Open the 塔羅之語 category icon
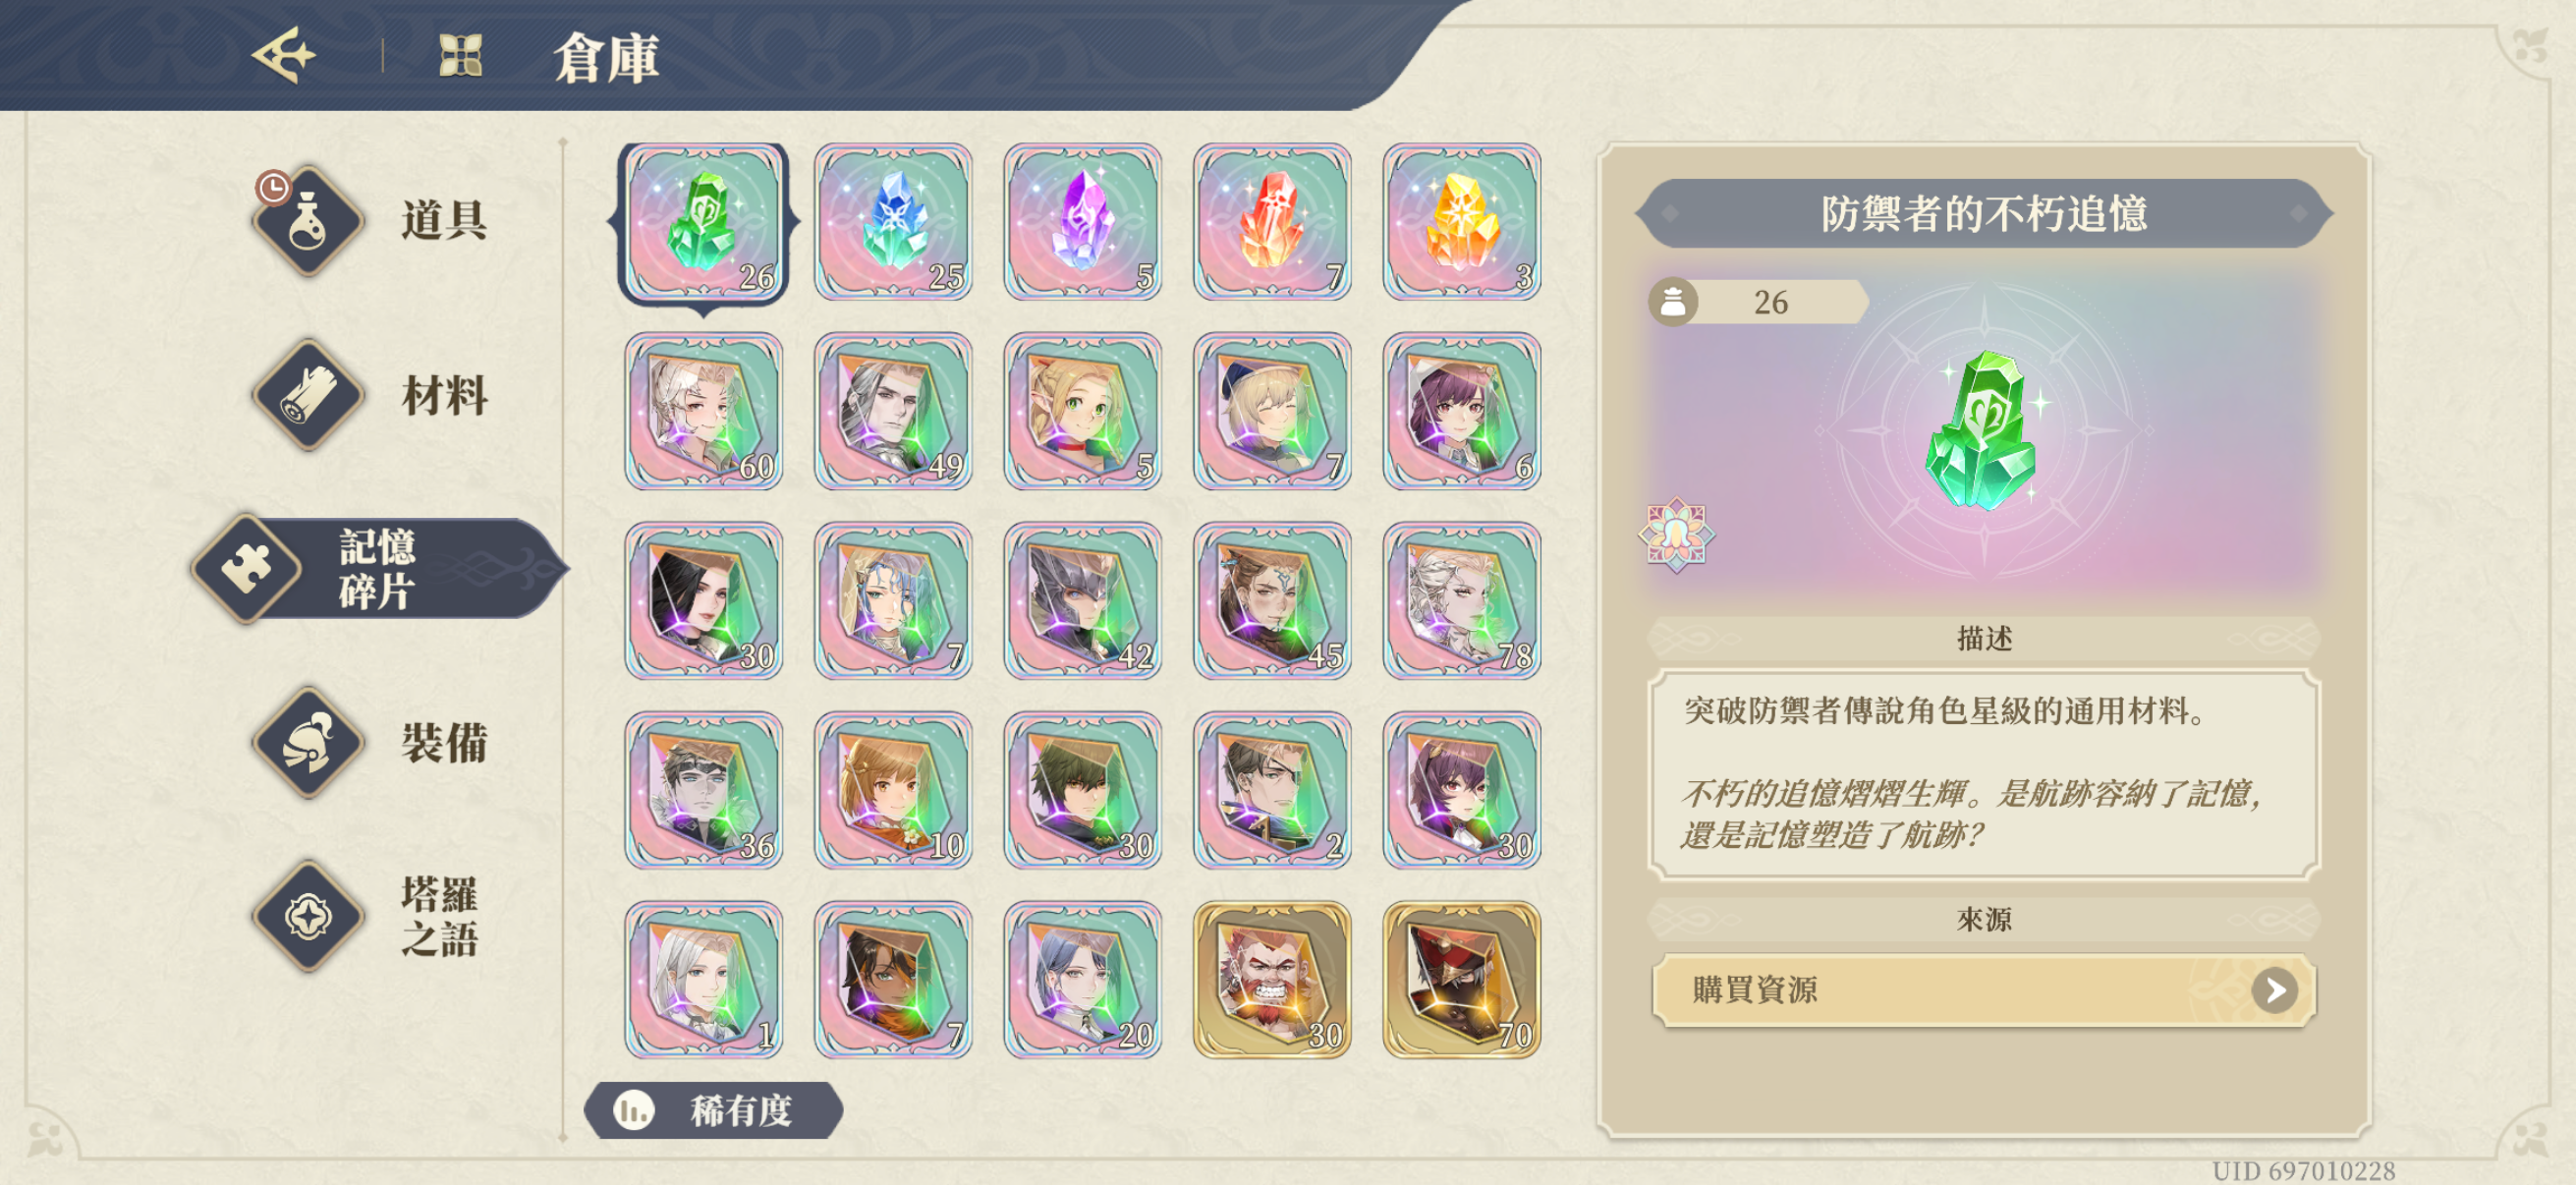The image size is (2576, 1185). click(307, 916)
